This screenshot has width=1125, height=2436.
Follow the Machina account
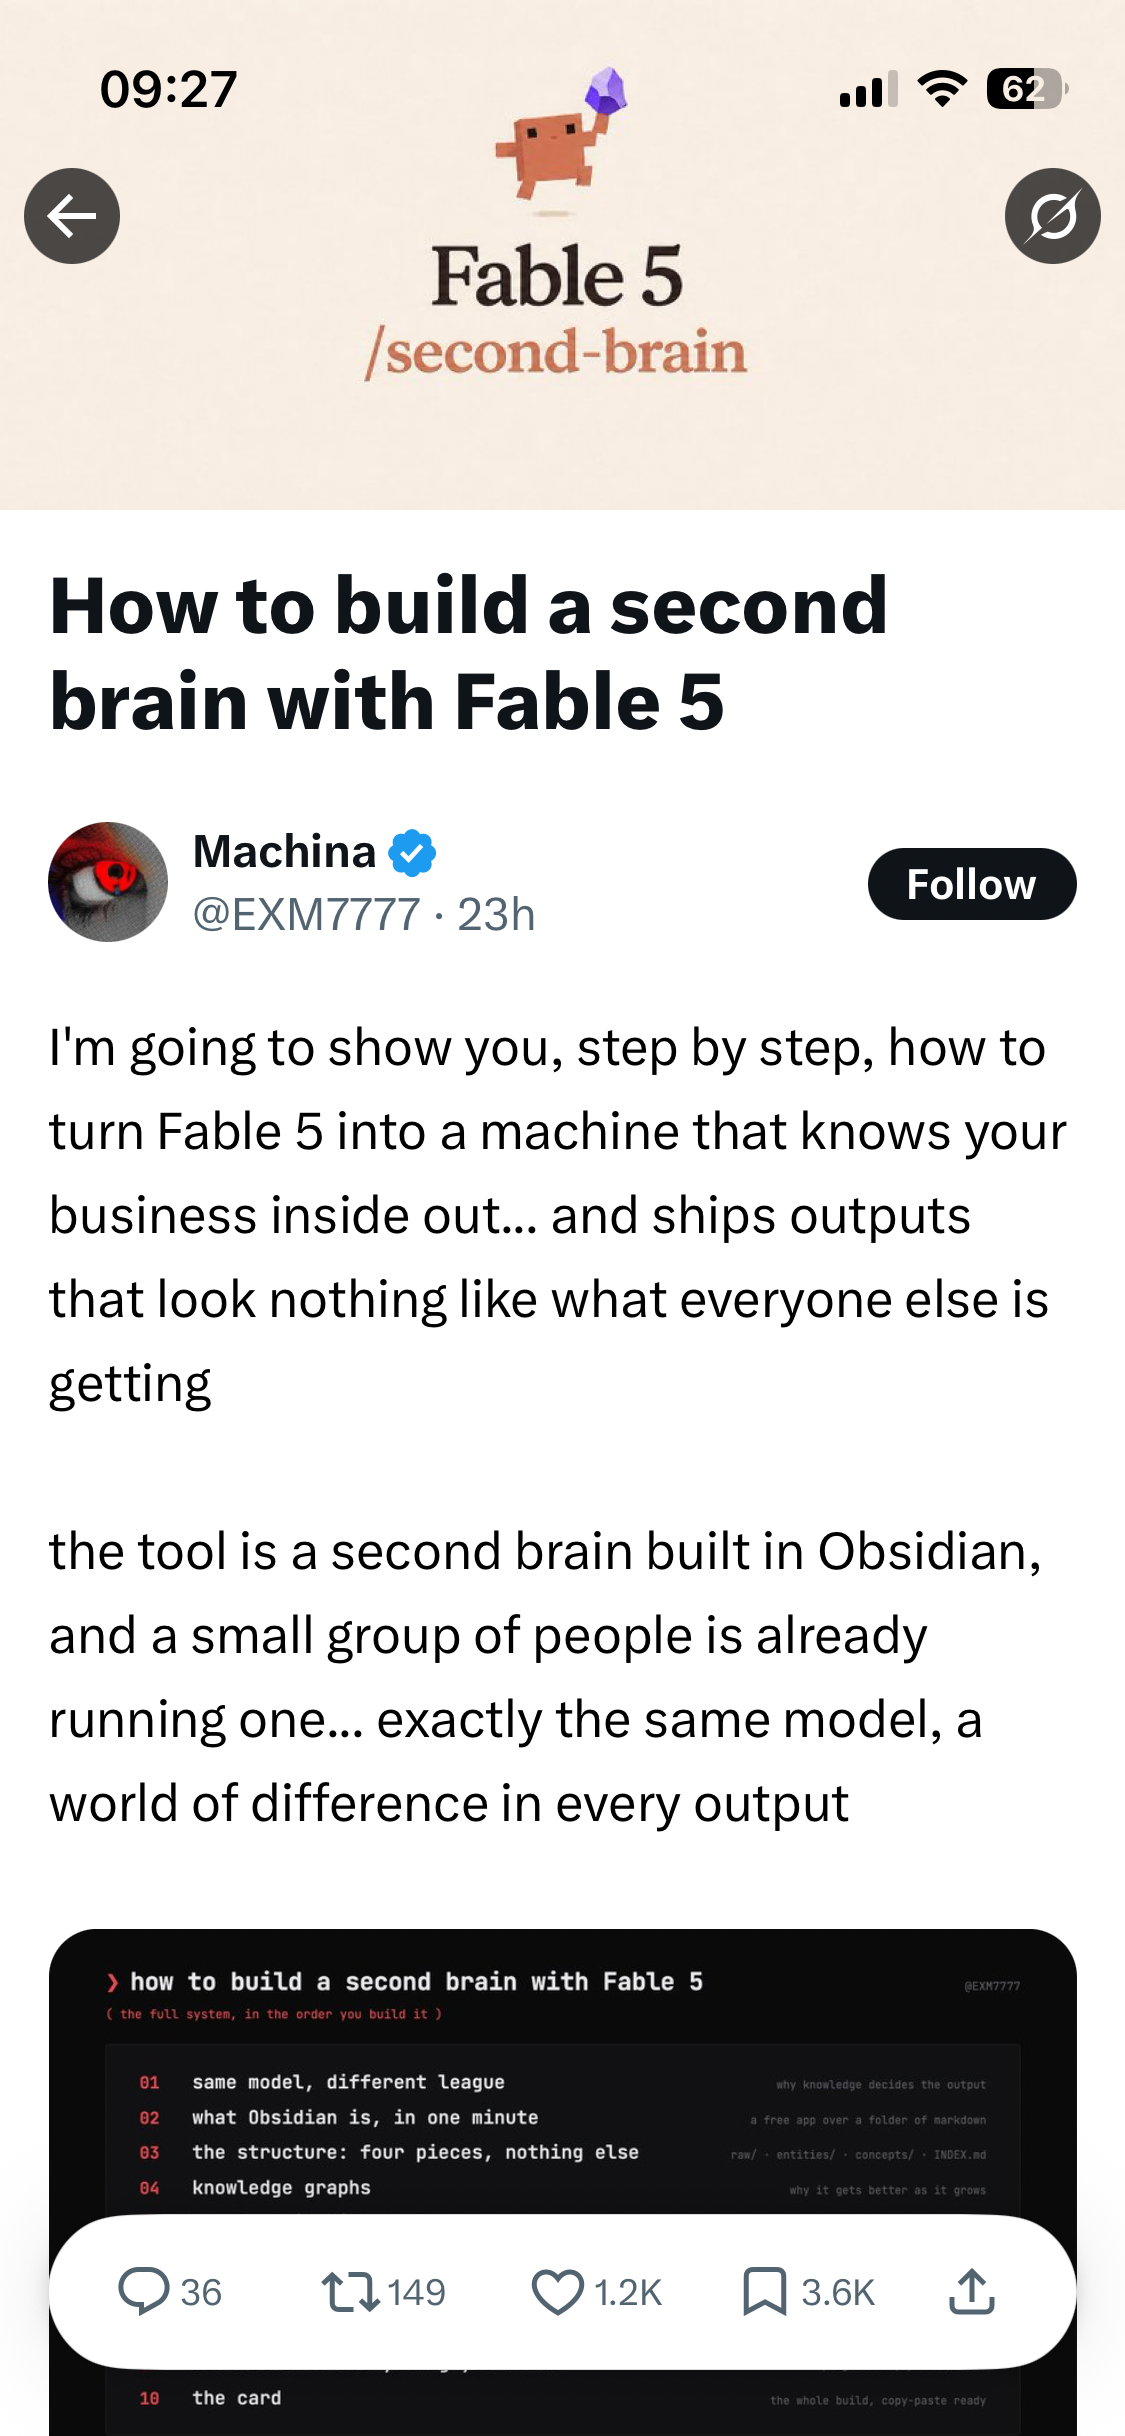972,884
